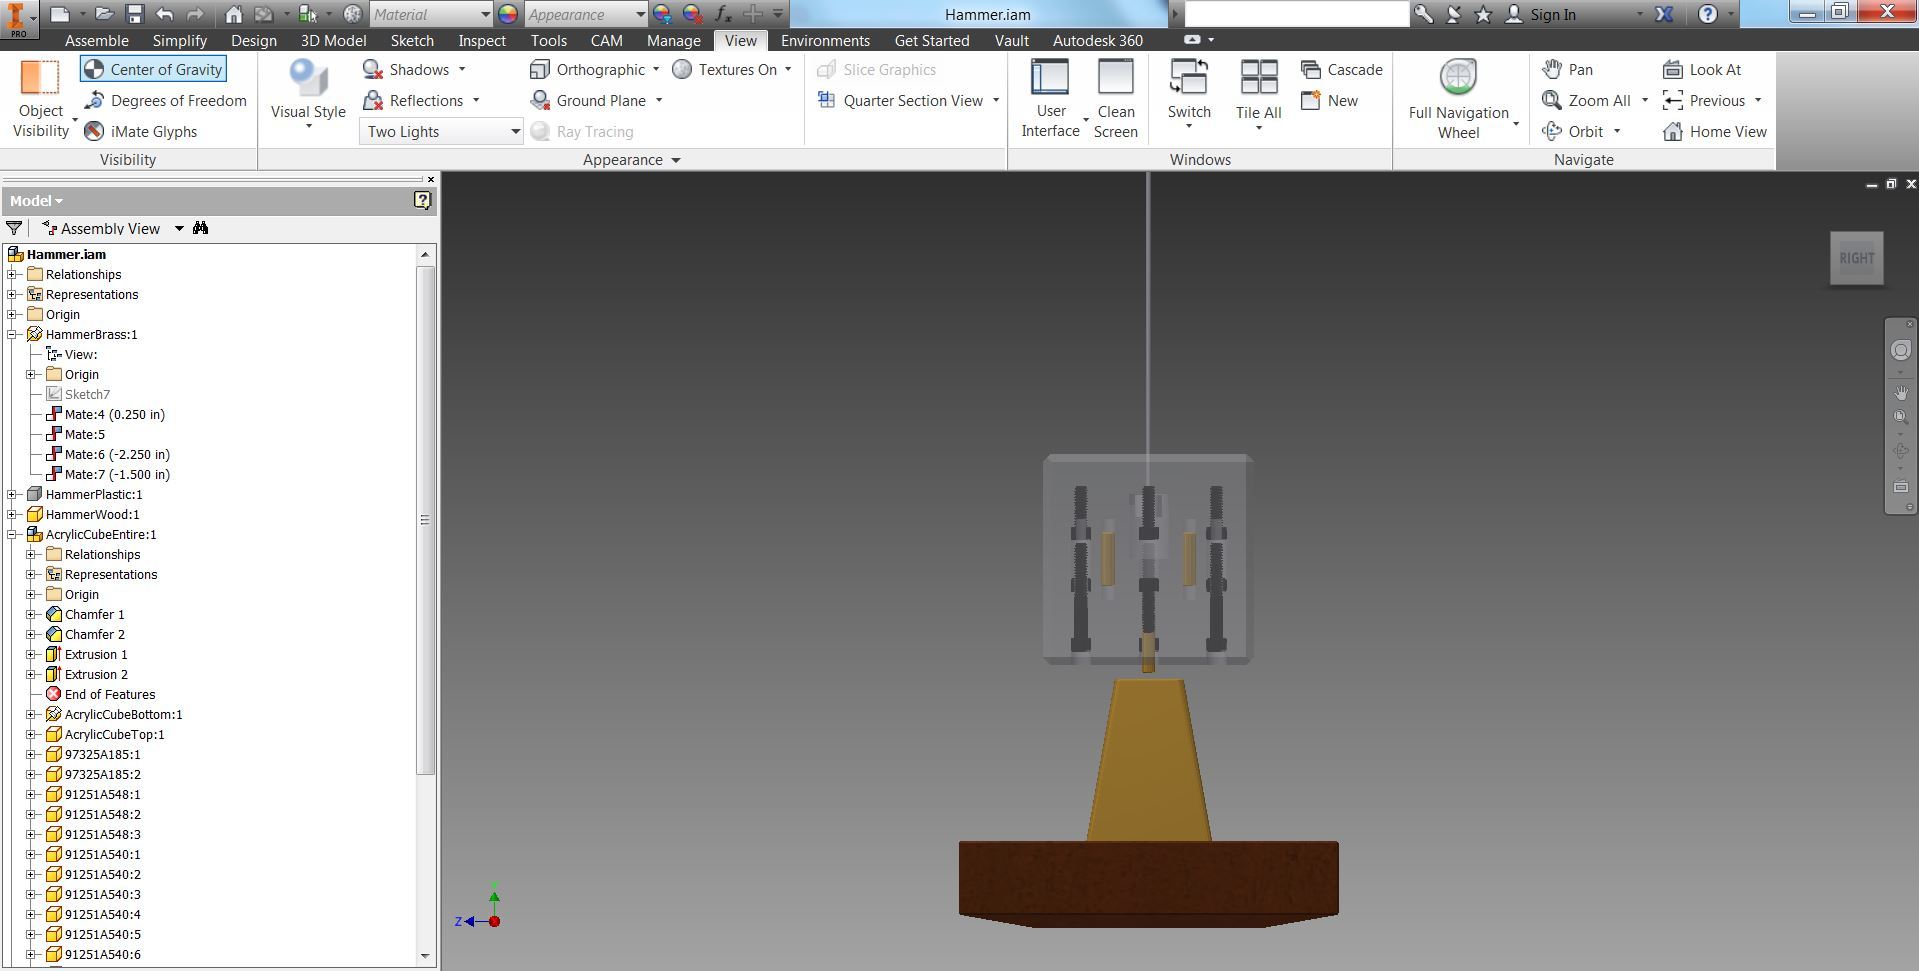
Task: Click the navigation bar hand Pan icon
Action: (x=1901, y=393)
